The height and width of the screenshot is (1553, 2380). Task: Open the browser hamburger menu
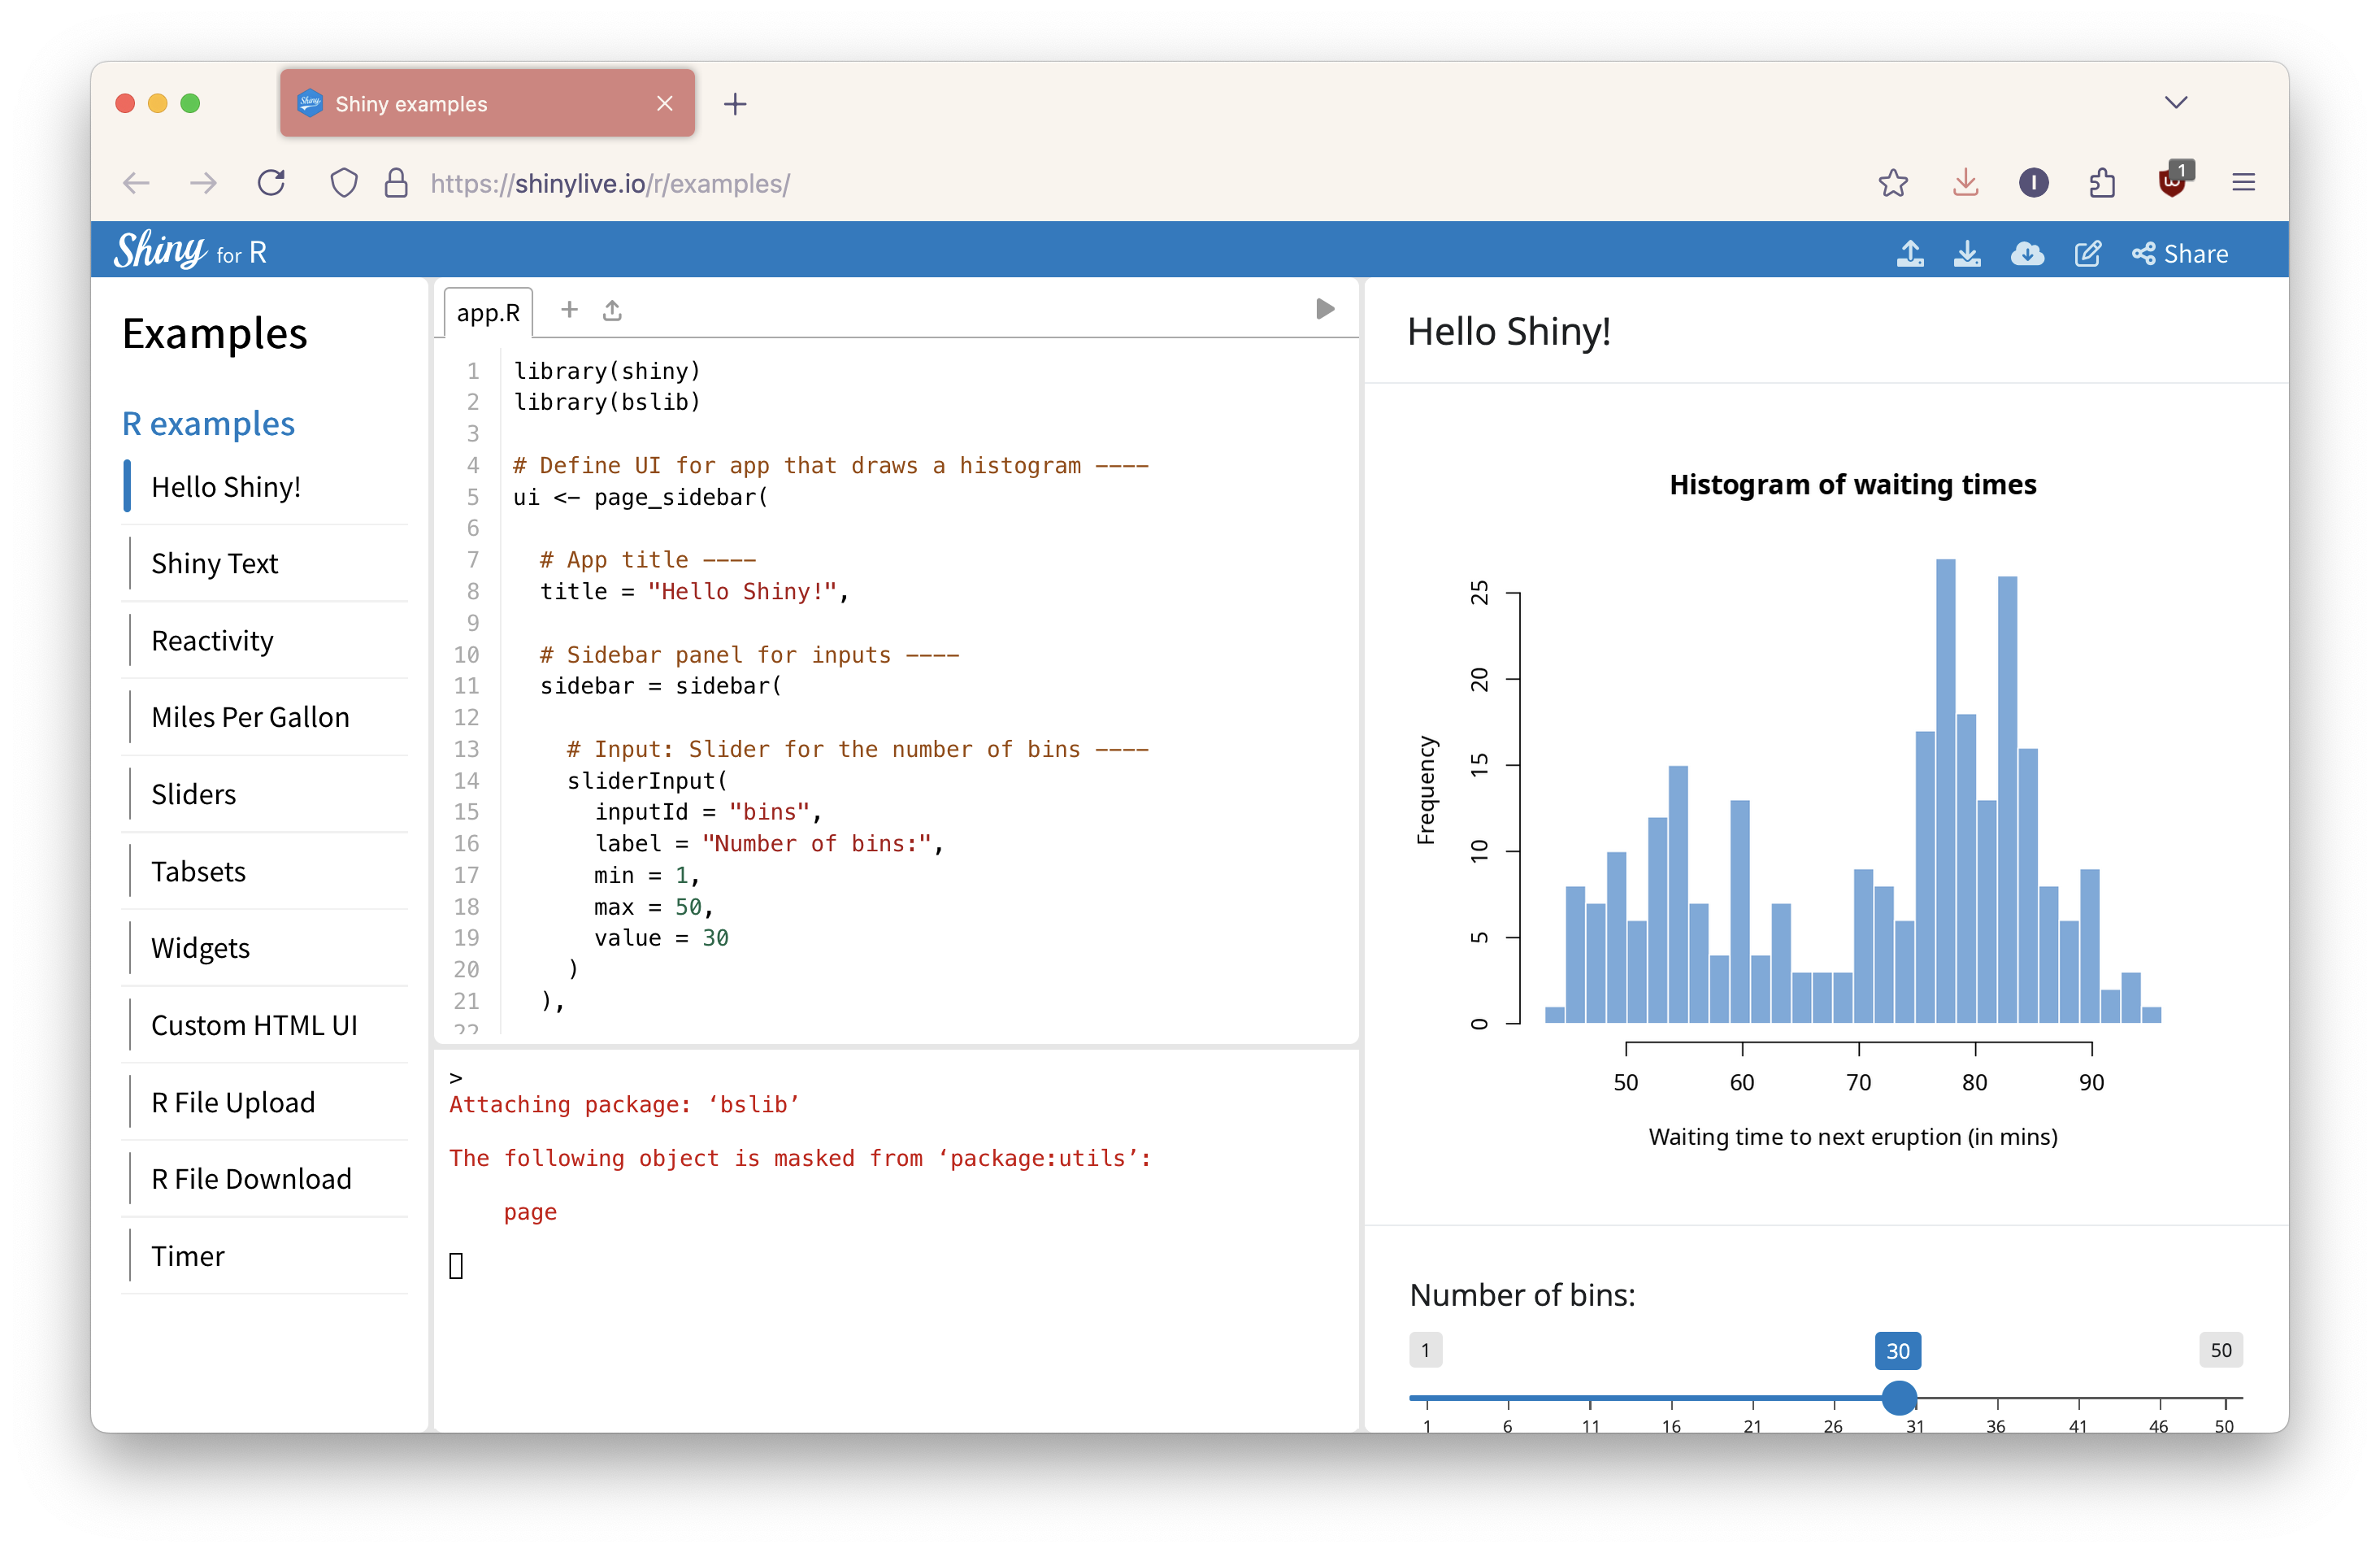(x=2243, y=183)
